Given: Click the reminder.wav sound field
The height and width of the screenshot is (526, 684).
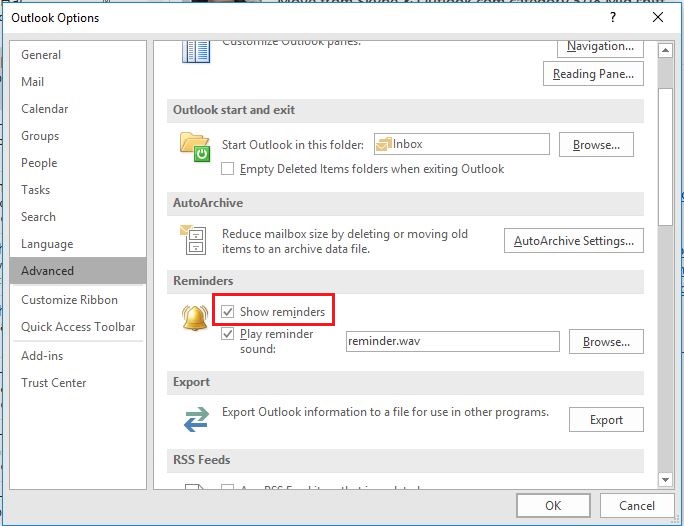Looking at the screenshot, I should (453, 341).
